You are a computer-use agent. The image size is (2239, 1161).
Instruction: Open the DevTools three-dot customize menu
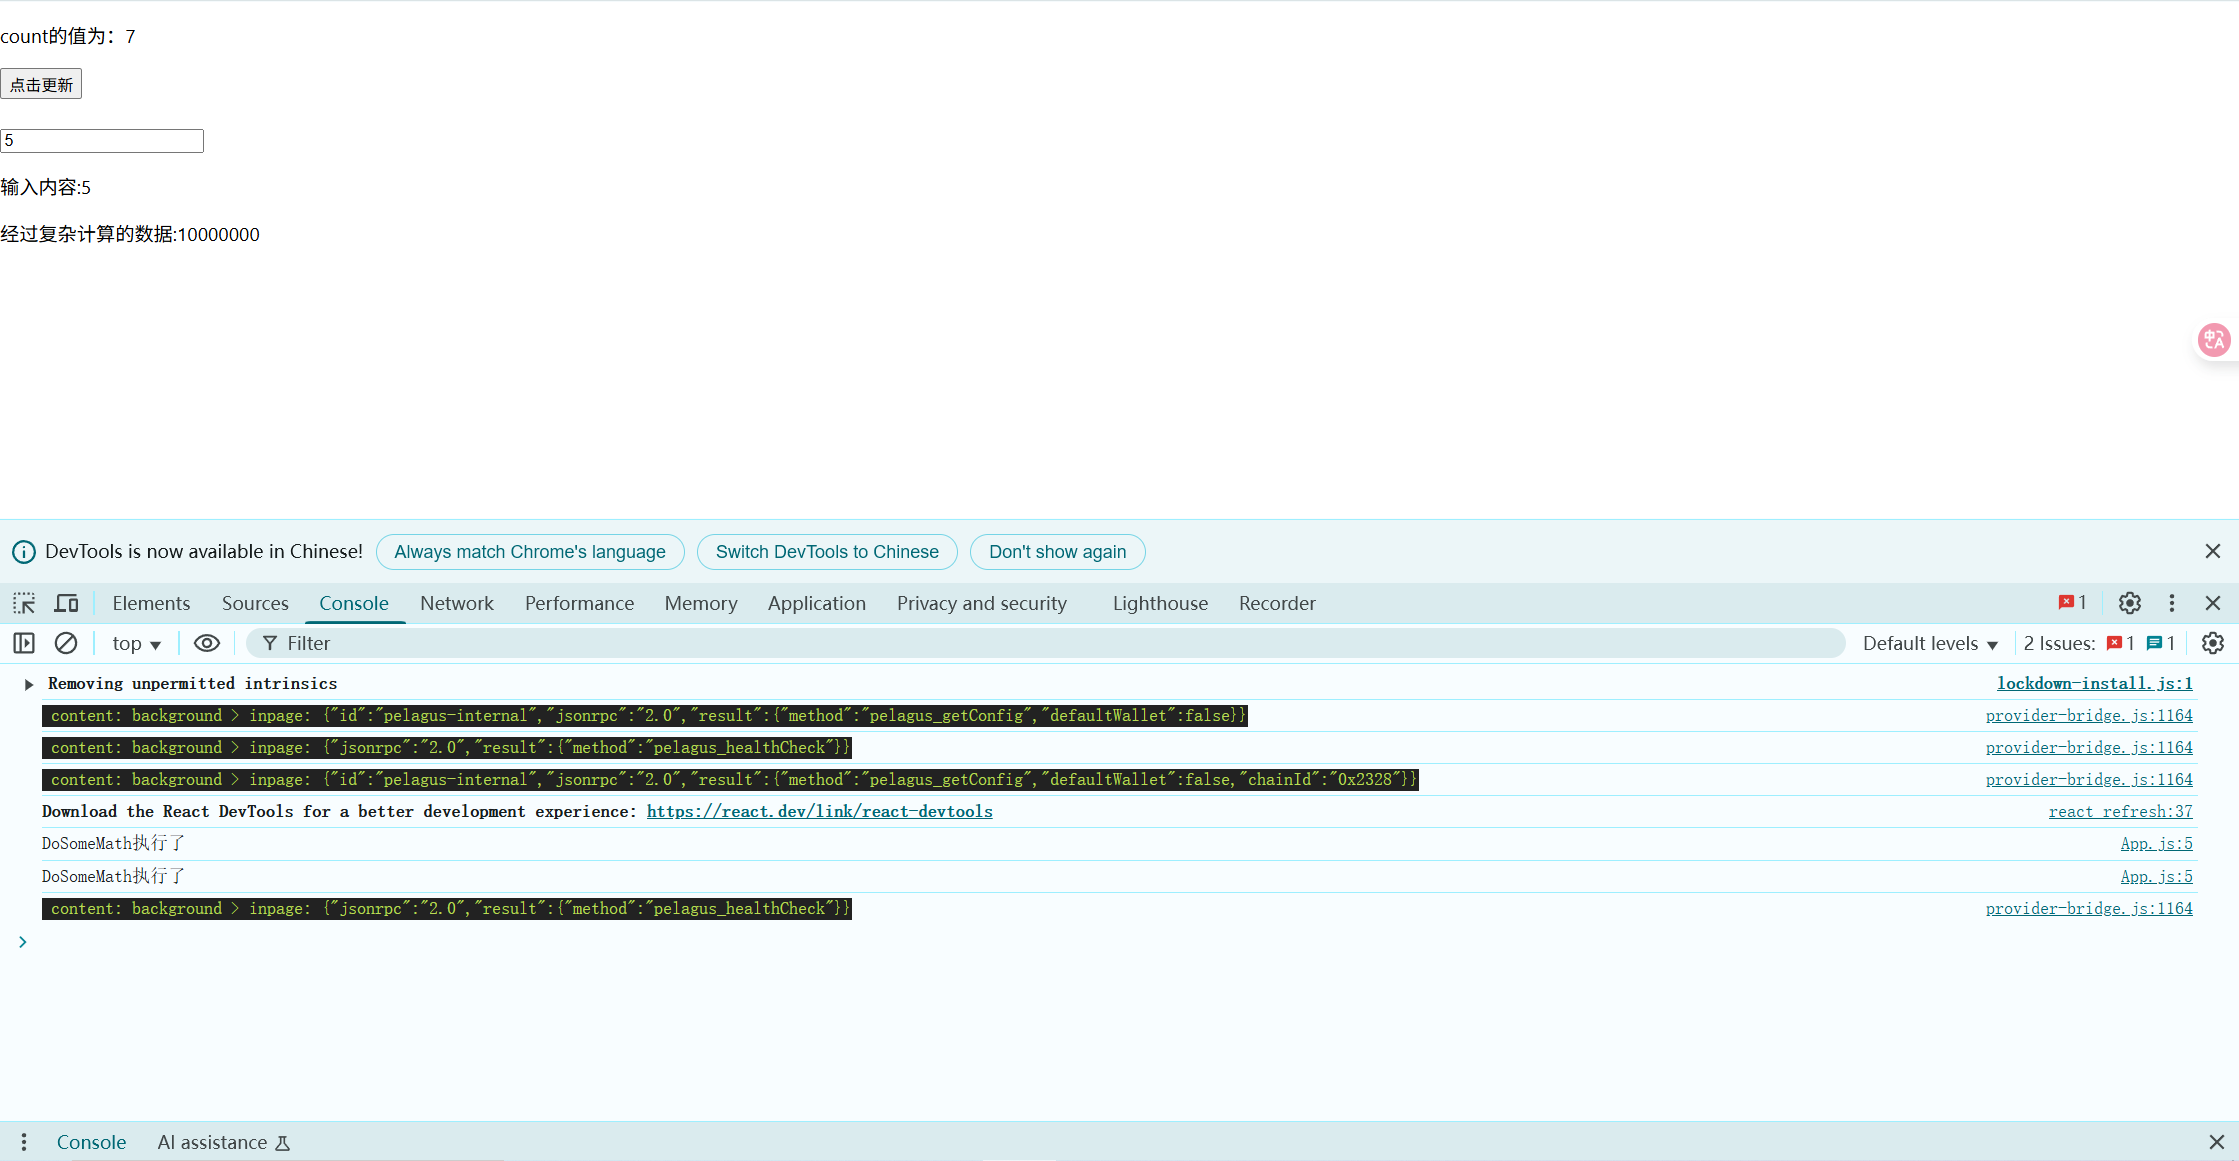tap(2171, 603)
